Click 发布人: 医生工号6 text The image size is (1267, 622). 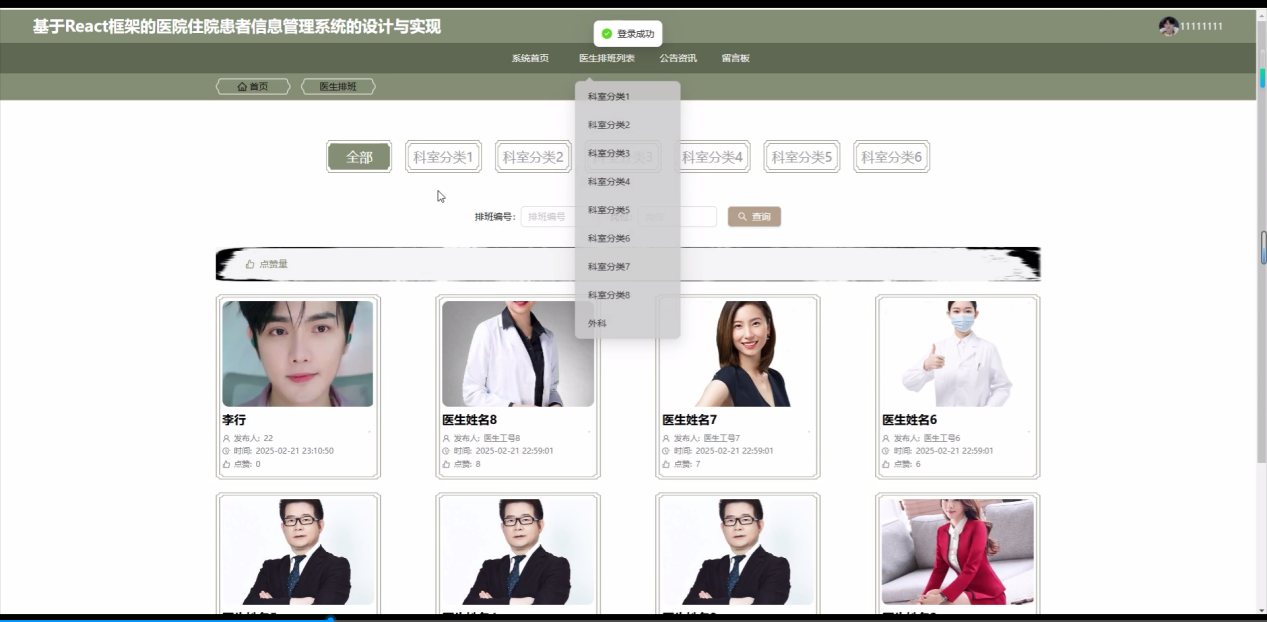click(927, 438)
